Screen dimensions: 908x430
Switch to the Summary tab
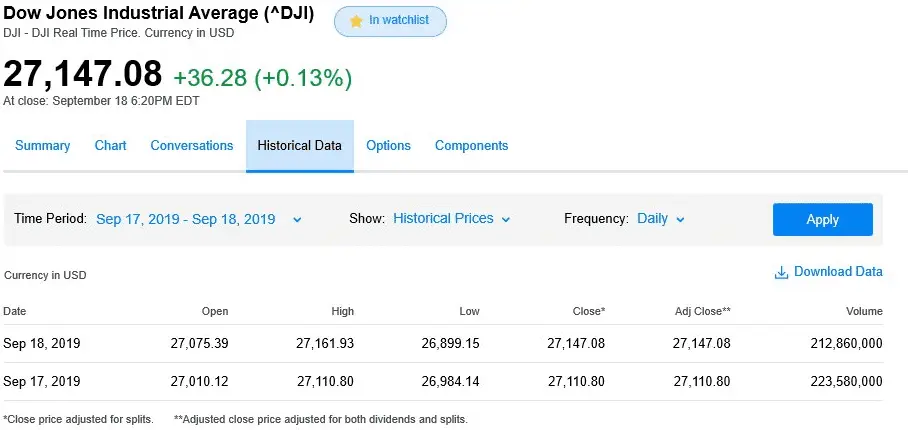pos(43,146)
